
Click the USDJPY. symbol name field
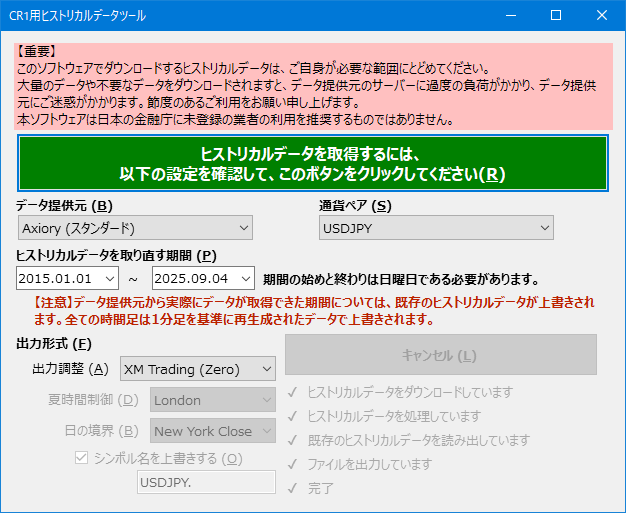tap(206, 482)
